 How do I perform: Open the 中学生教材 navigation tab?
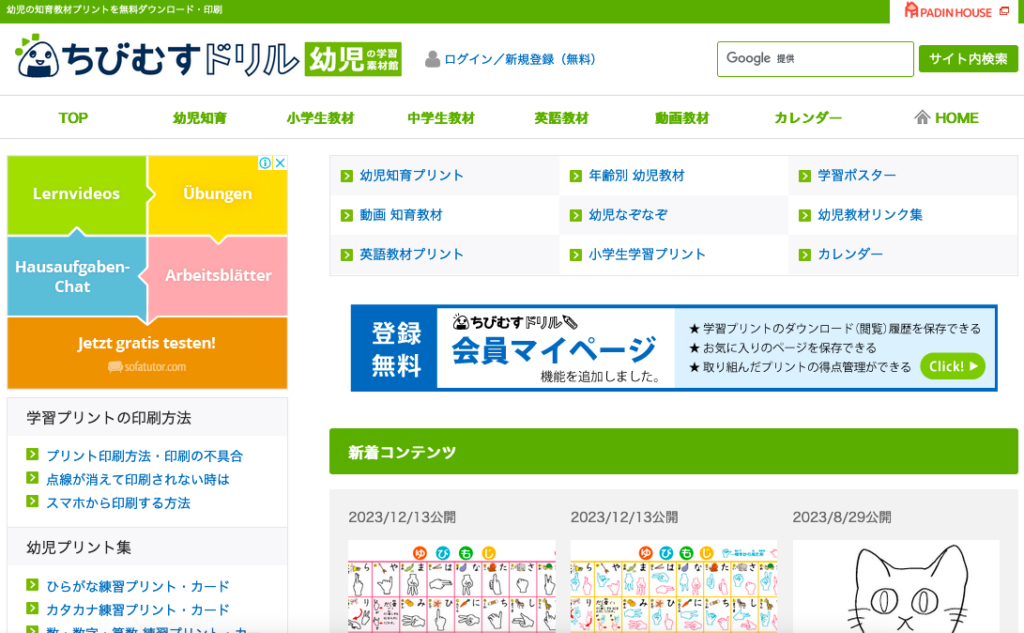pyautogui.click(x=441, y=118)
